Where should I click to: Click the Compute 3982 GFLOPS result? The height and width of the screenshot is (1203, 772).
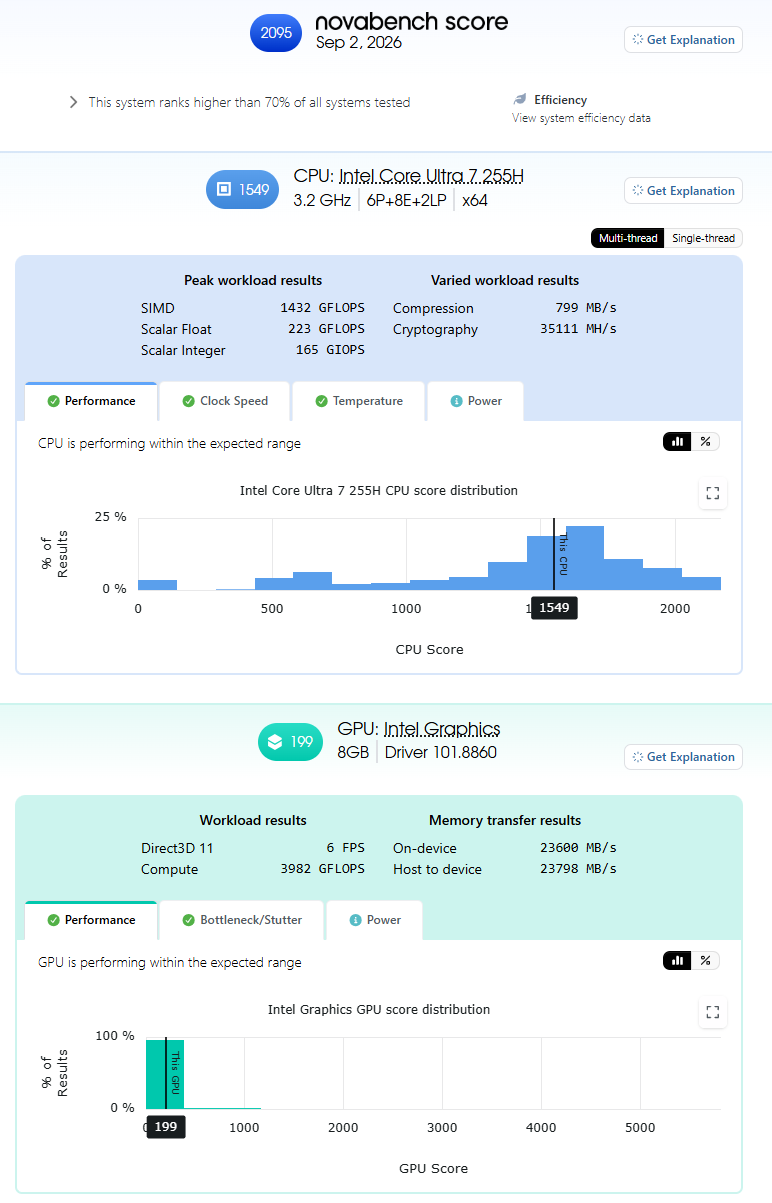(252, 869)
